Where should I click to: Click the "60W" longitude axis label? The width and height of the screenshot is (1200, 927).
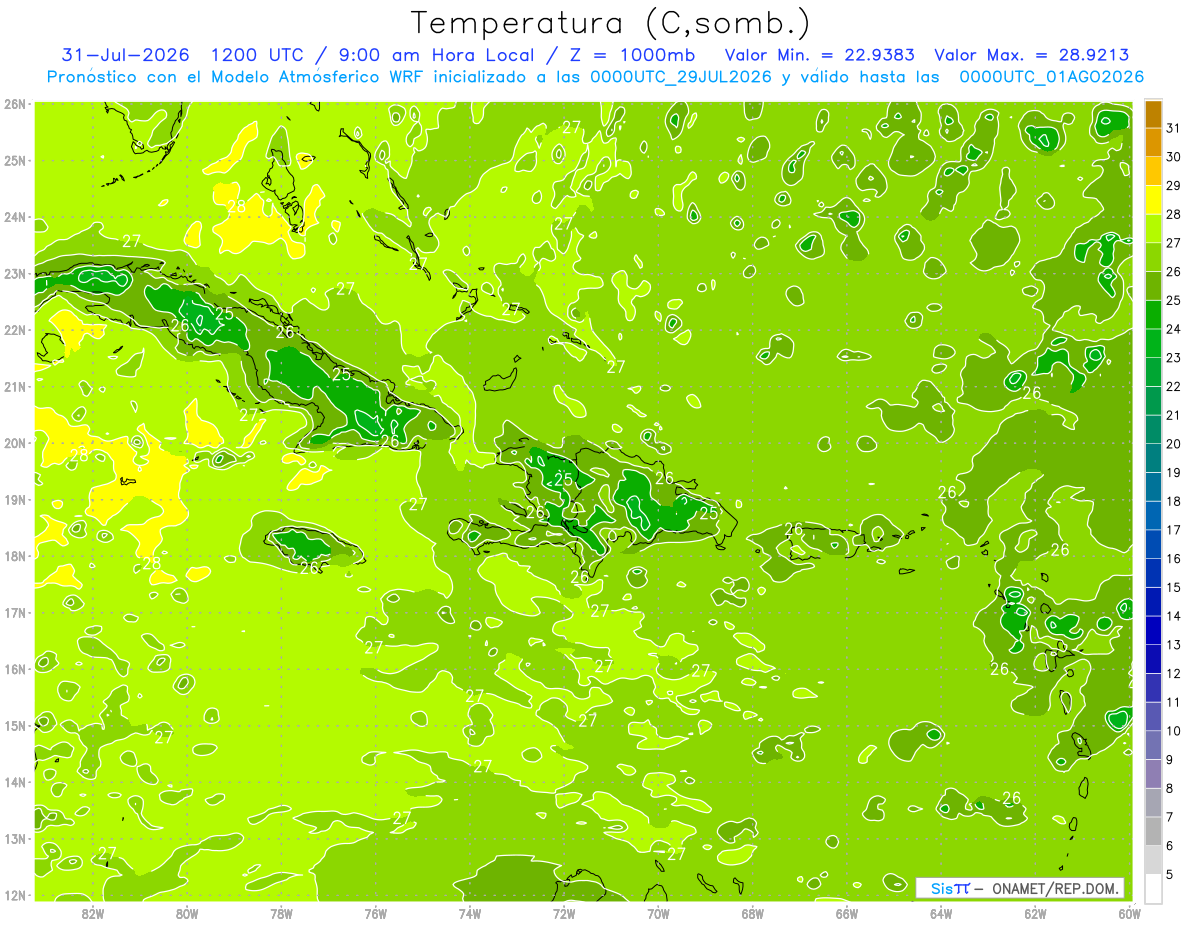click(1130, 913)
